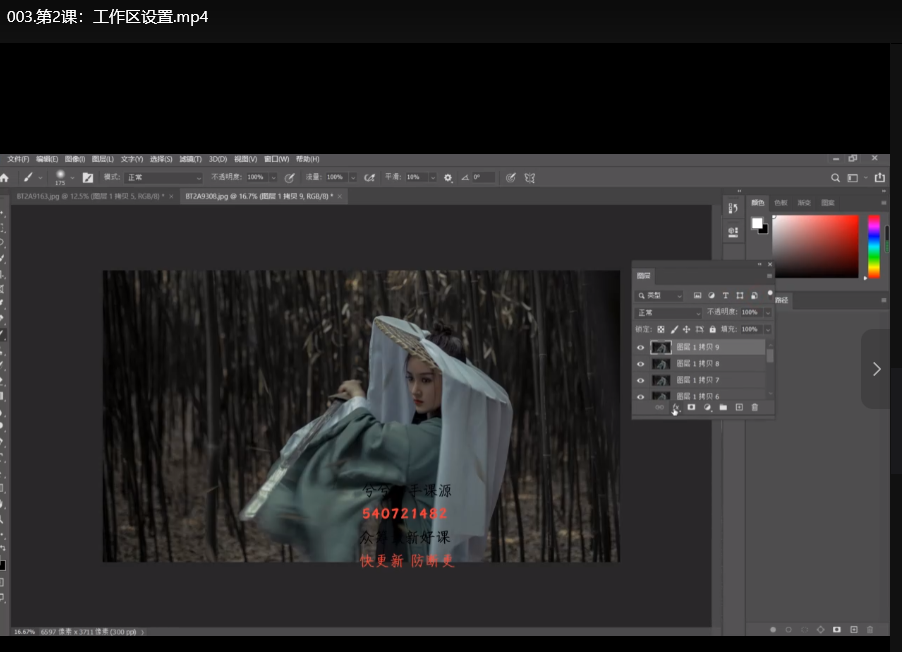Adjust the rainbow hue slider strip
Viewport: 902px width, 652px height.
pyautogui.click(x=874, y=247)
